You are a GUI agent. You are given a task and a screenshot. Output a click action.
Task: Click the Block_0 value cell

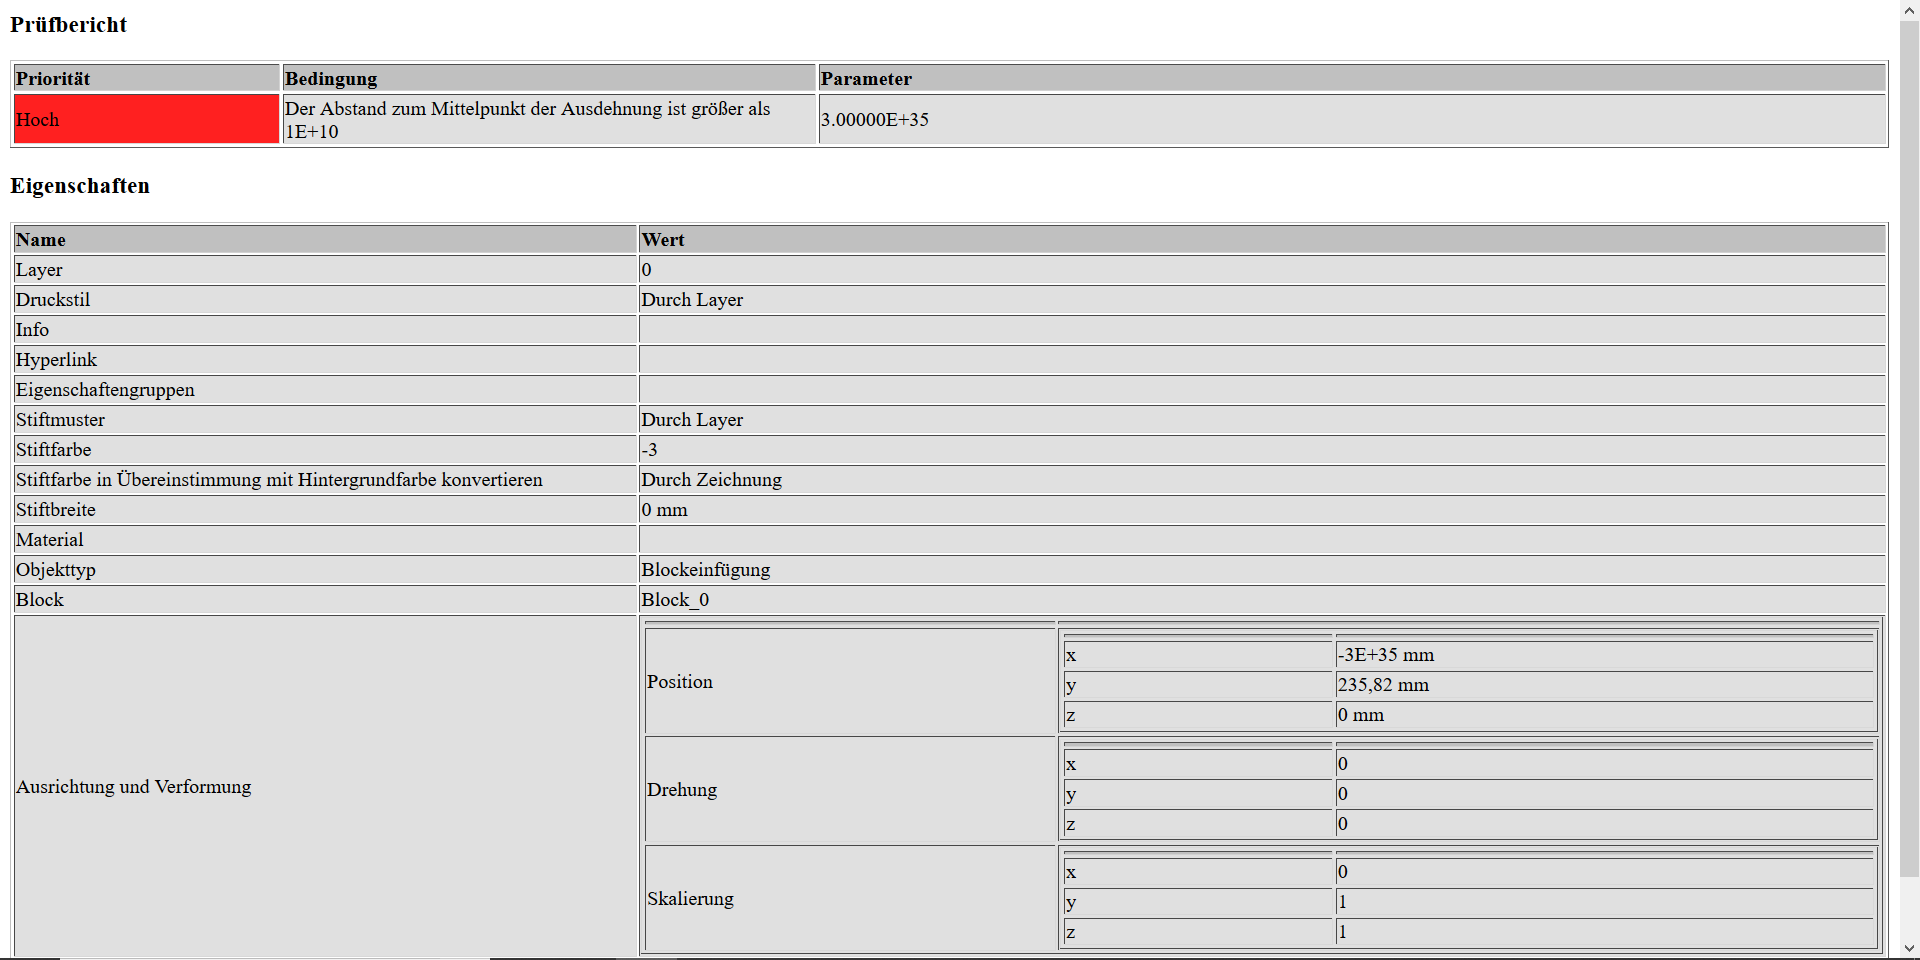[x=1262, y=599]
